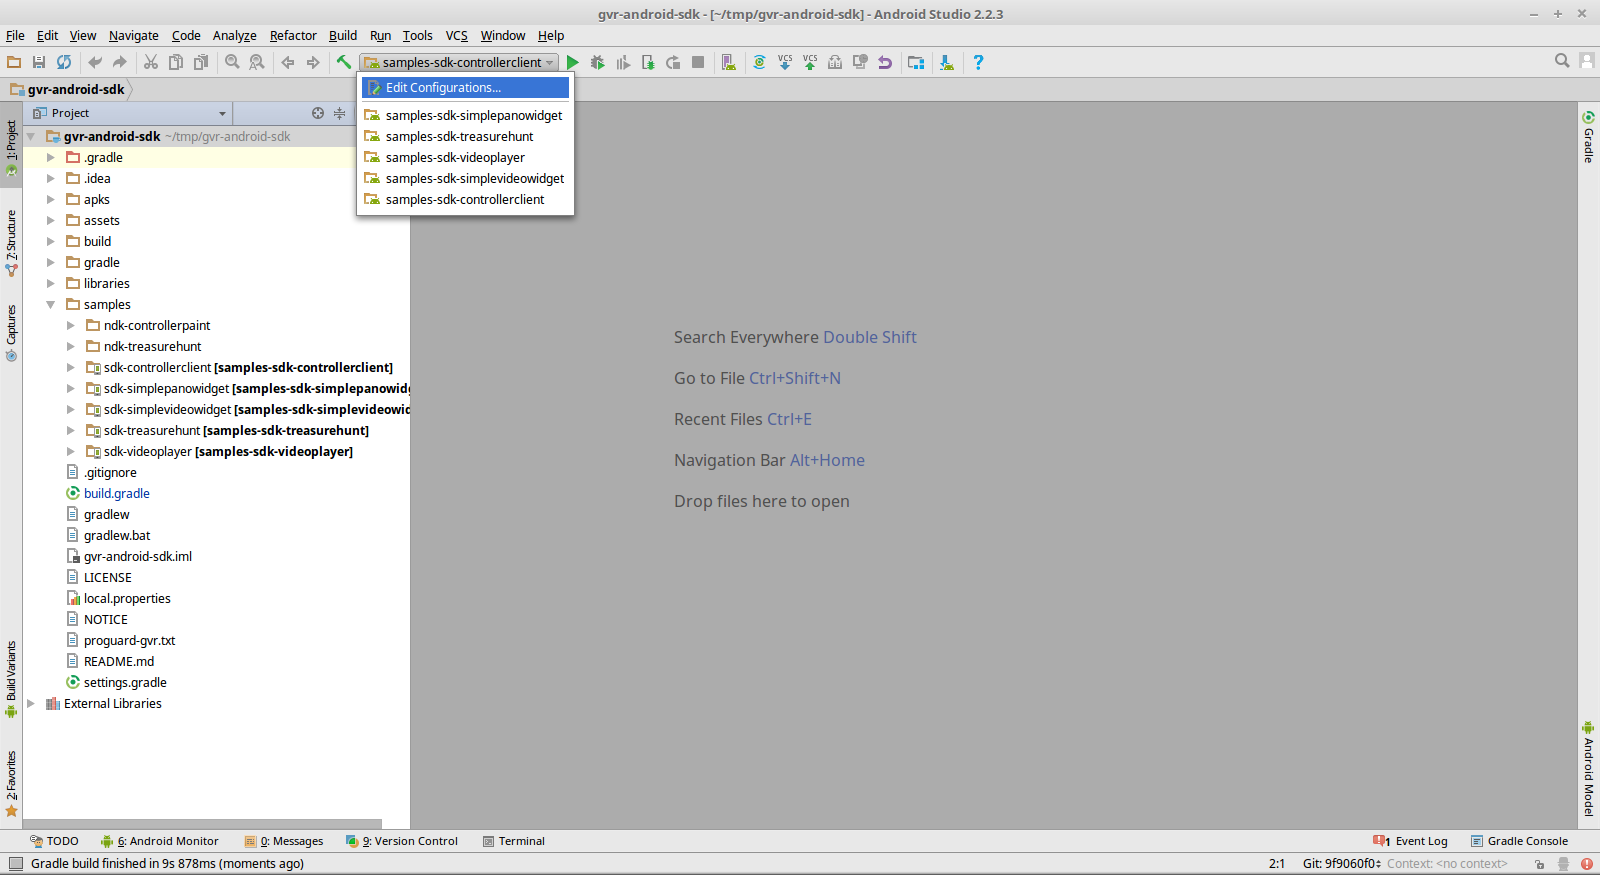The width and height of the screenshot is (1600, 875).
Task: Choose samples-sdk-simplevideowidget configuration
Action: (x=465, y=179)
